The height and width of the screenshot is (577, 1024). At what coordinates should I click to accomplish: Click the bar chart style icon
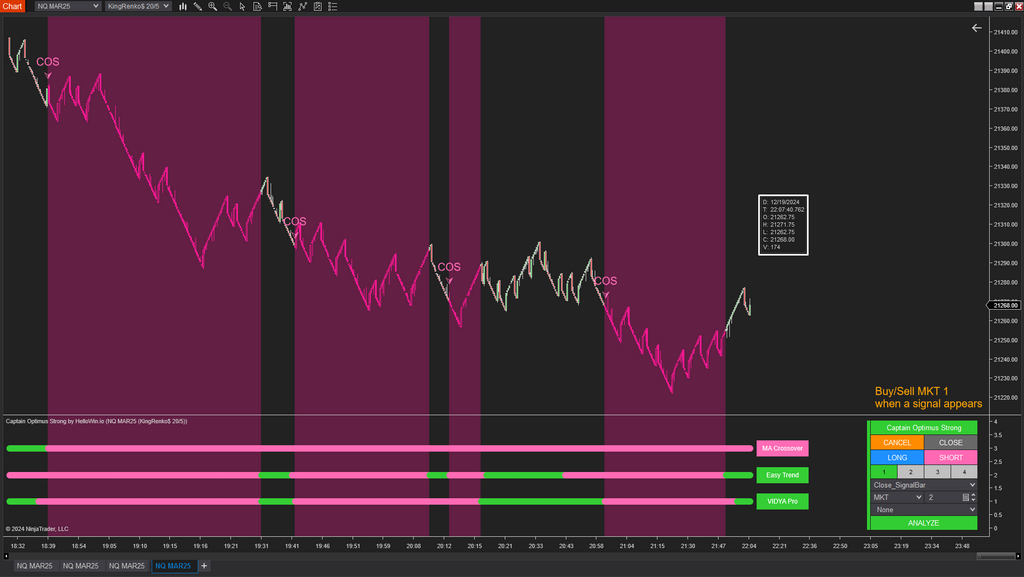pyautogui.click(x=183, y=6)
